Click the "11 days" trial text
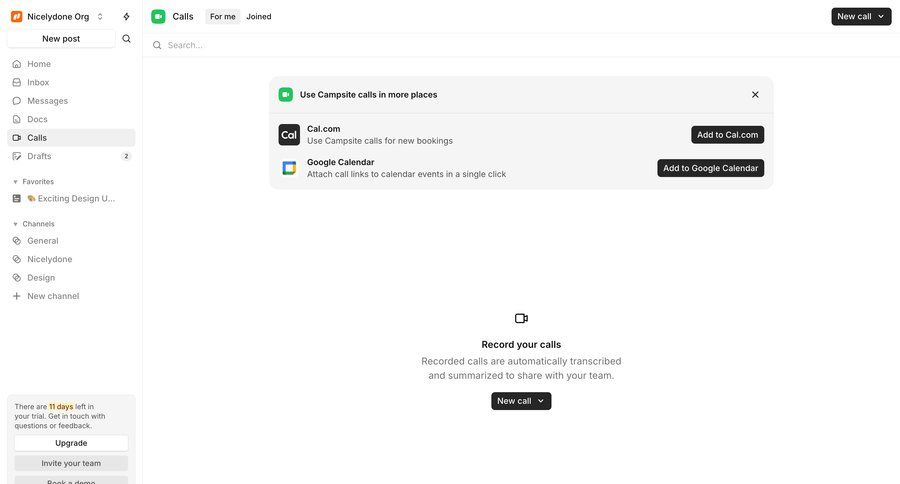The height and width of the screenshot is (484, 900). point(61,406)
